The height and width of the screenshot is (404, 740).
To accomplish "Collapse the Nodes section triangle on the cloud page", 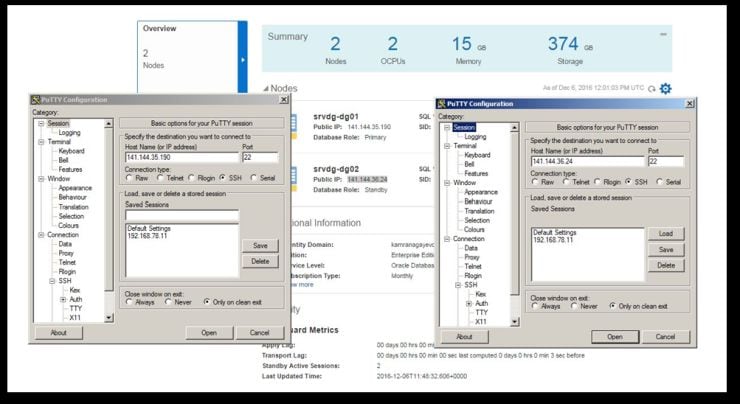I will click(266, 89).
